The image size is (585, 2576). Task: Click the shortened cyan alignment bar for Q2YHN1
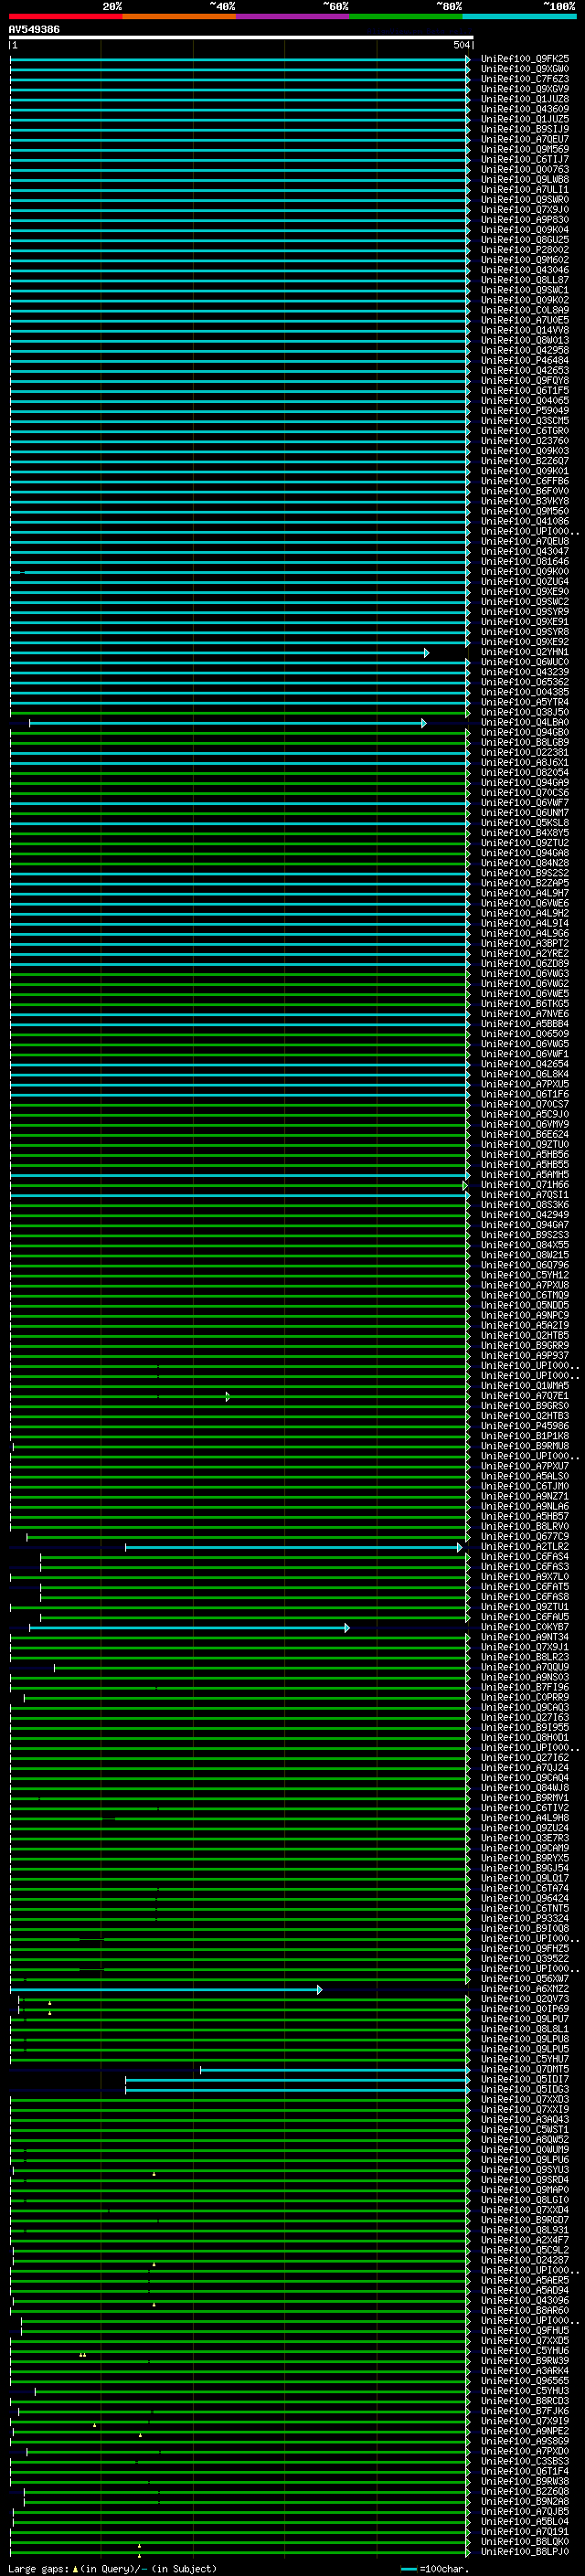tap(219, 653)
